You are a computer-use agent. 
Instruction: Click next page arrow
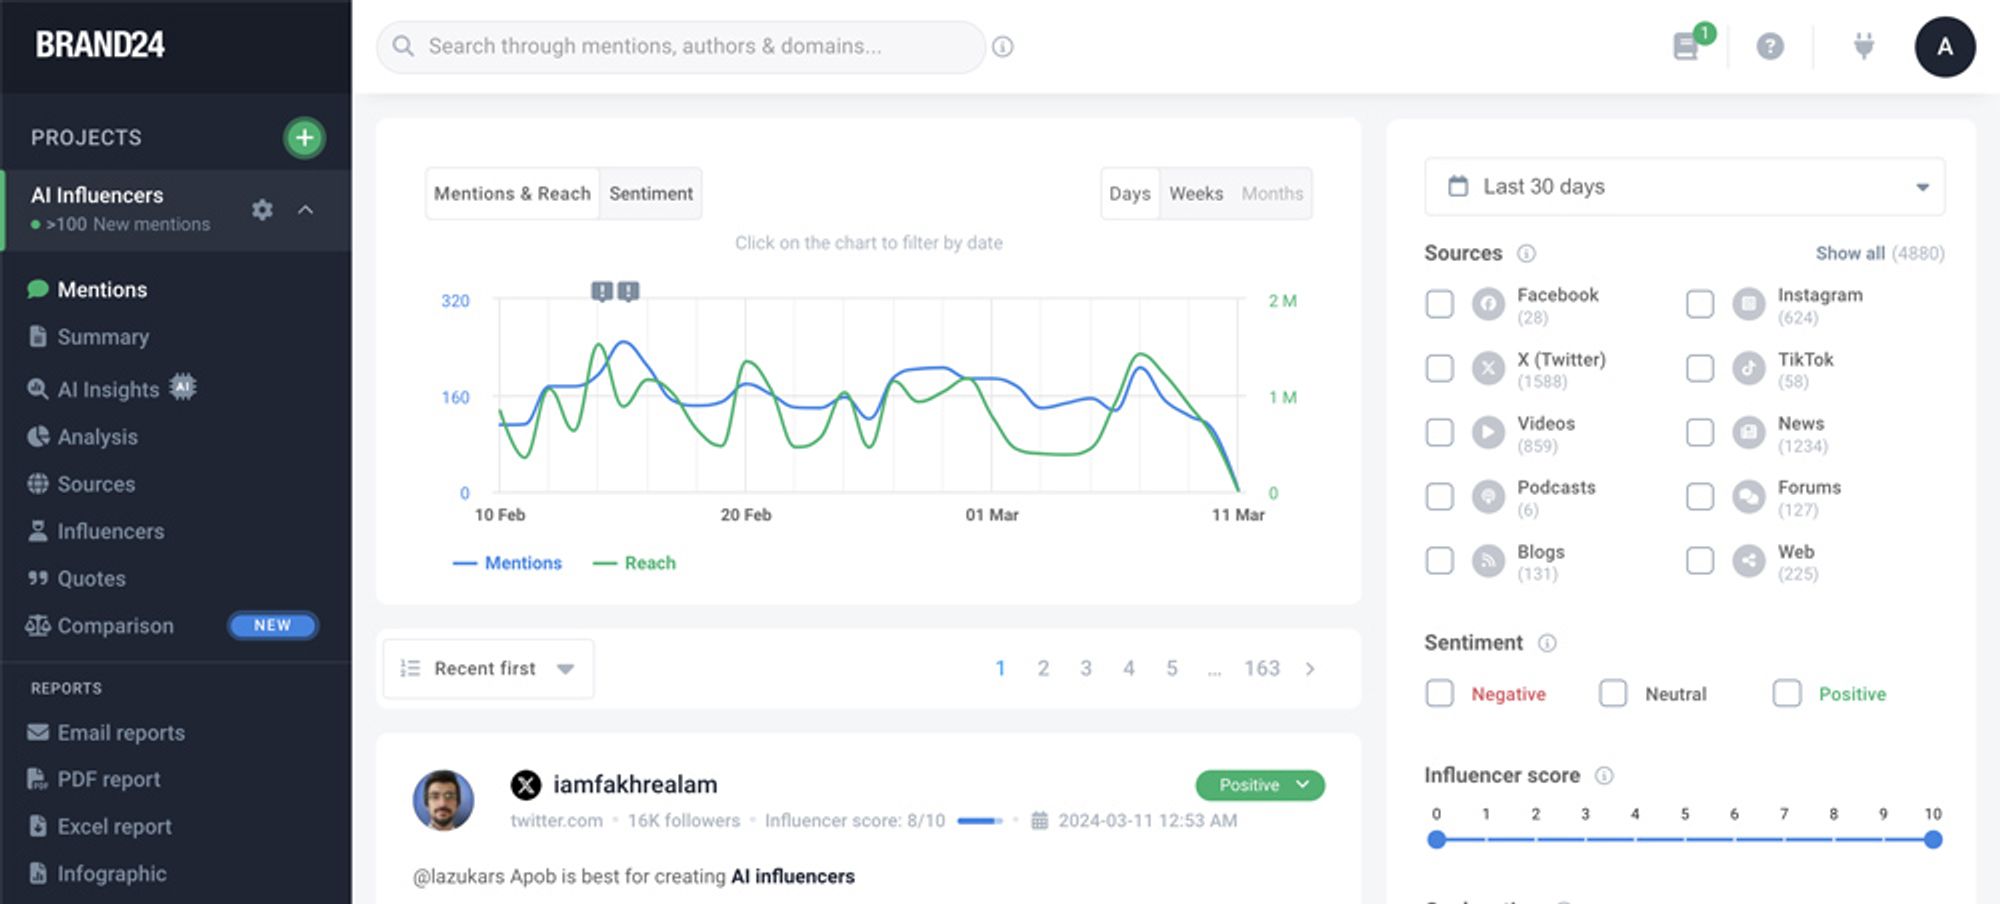pos(1310,669)
